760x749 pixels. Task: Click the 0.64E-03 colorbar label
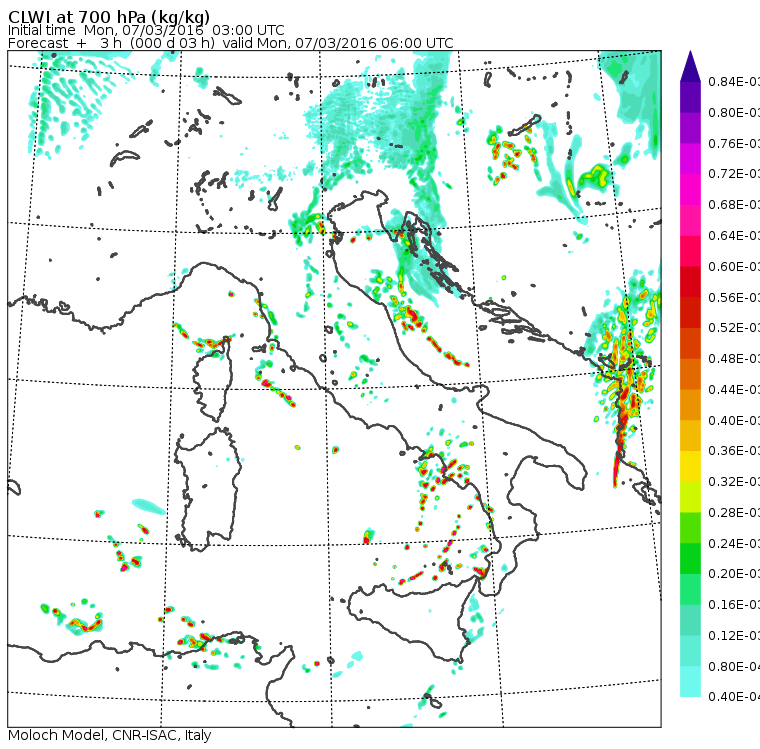734,236
